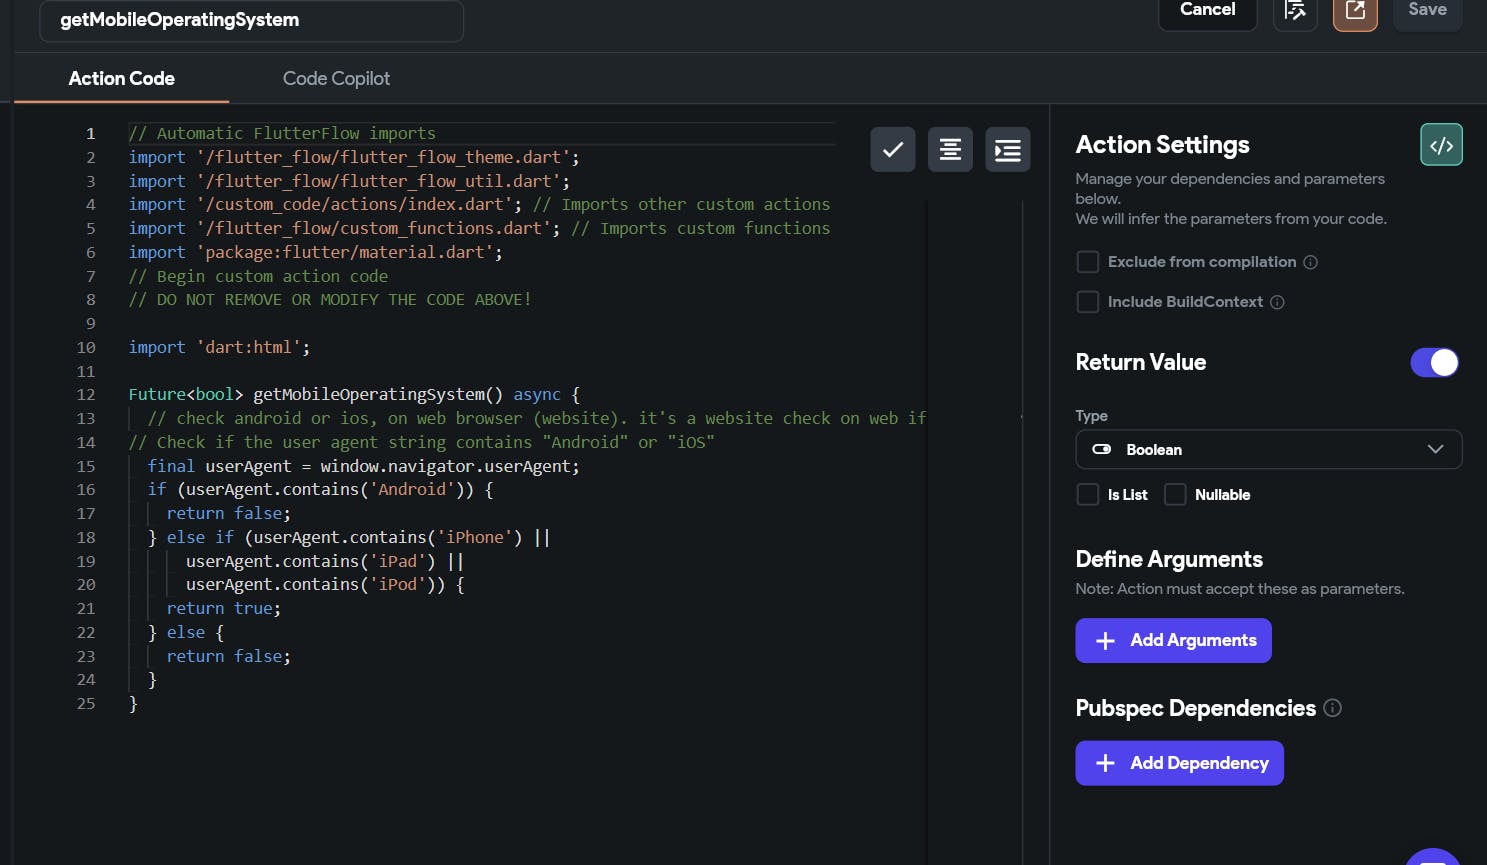The height and width of the screenshot is (865, 1487).
Task: Enable the Exclude from compilation checkbox
Action: [1087, 262]
